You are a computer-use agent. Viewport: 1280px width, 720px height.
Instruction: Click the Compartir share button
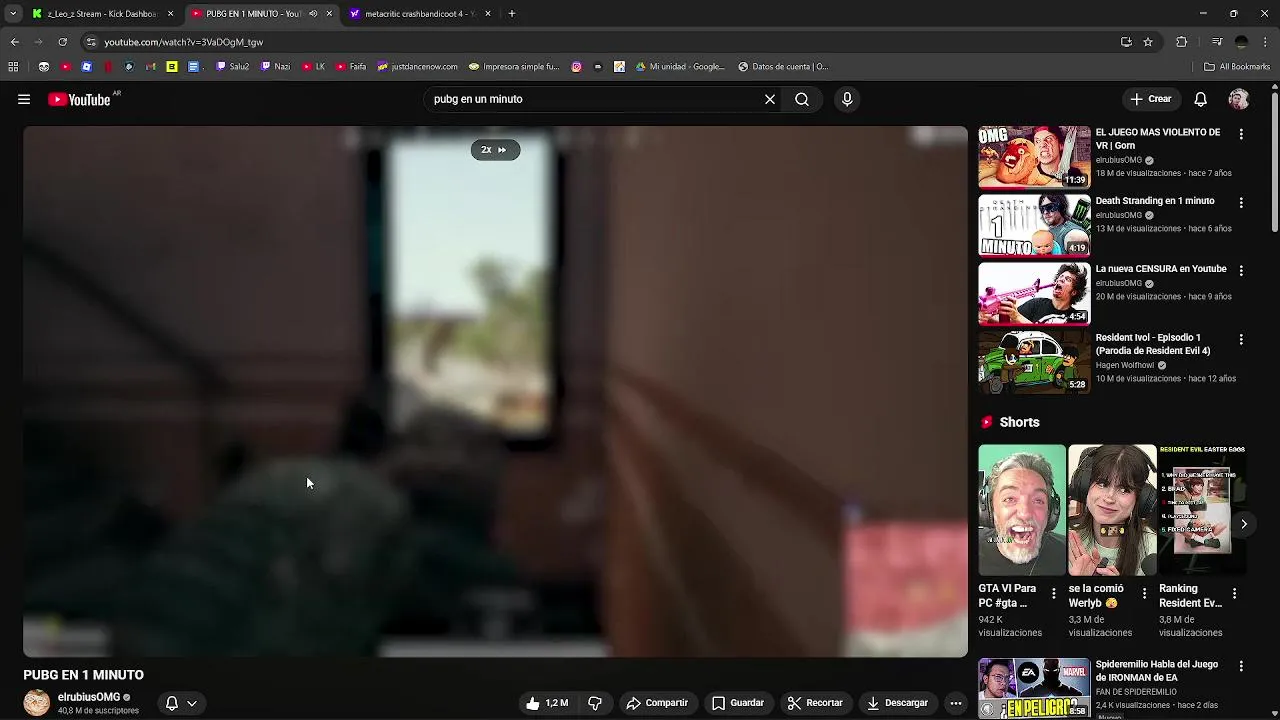(657, 703)
